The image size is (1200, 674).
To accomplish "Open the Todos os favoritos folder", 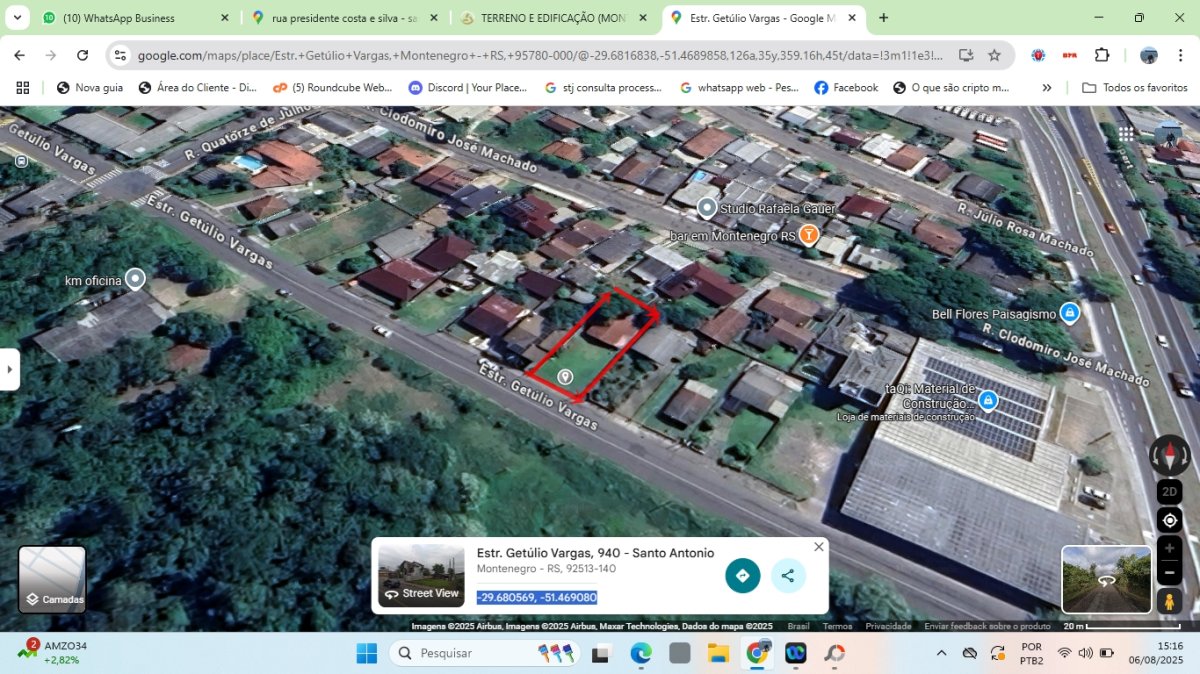I will [1135, 88].
